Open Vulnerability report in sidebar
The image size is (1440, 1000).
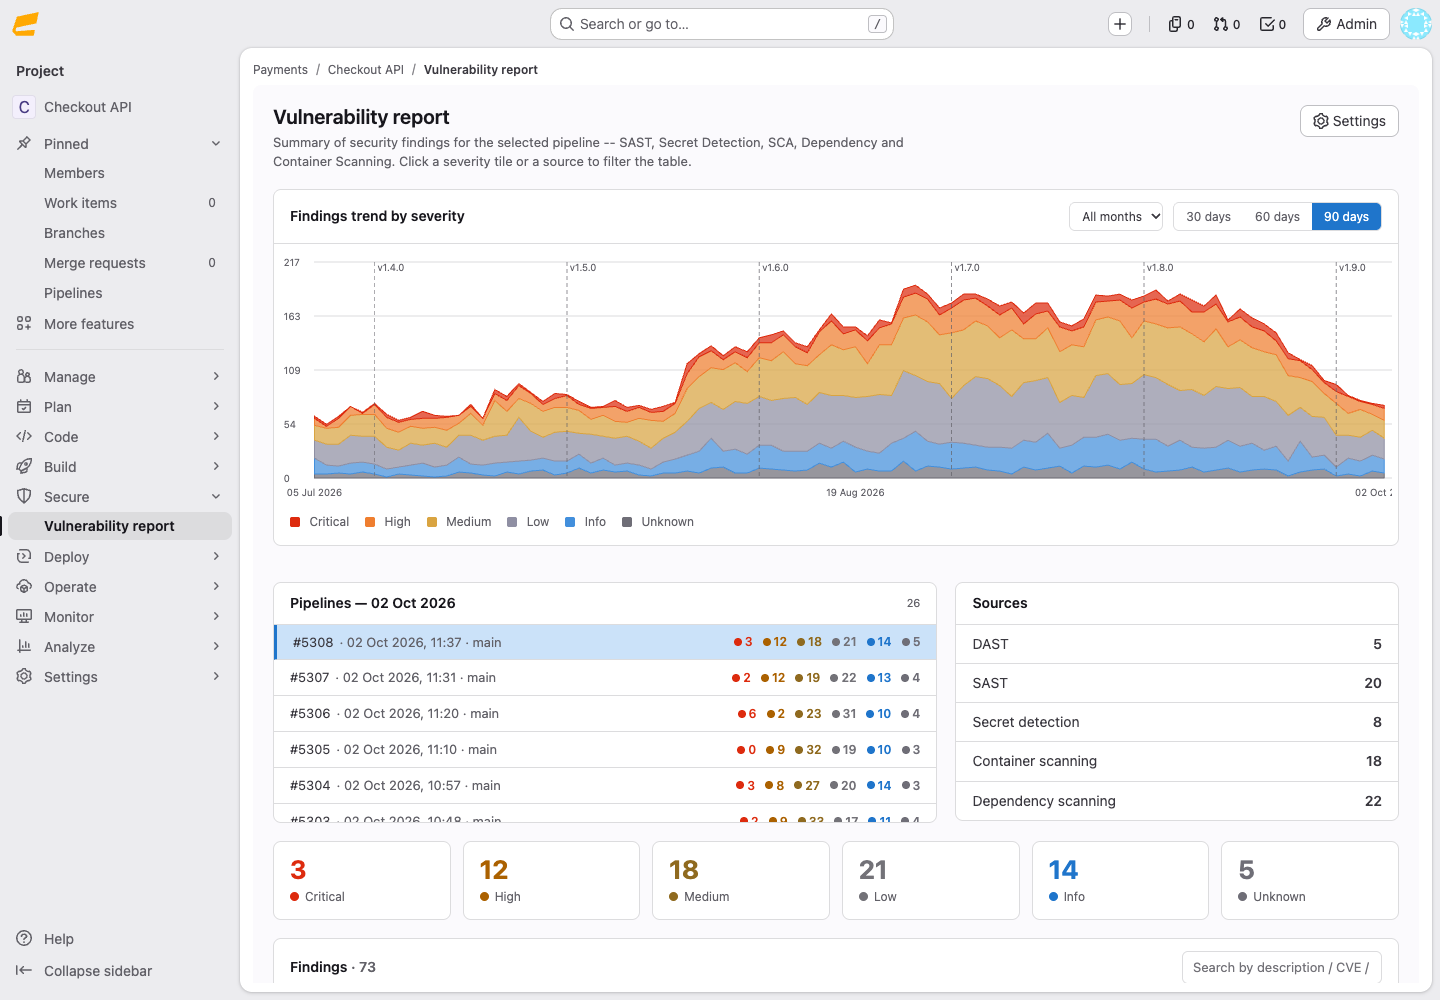pyautogui.click(x=120, y=526)
